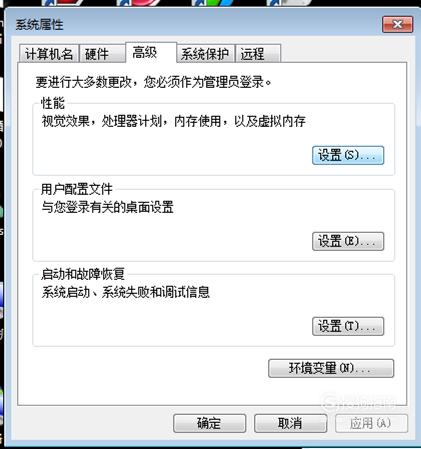The image size is (421, 449).
Task: Open user profiles 设置(E) button
Action: point(348,241)
